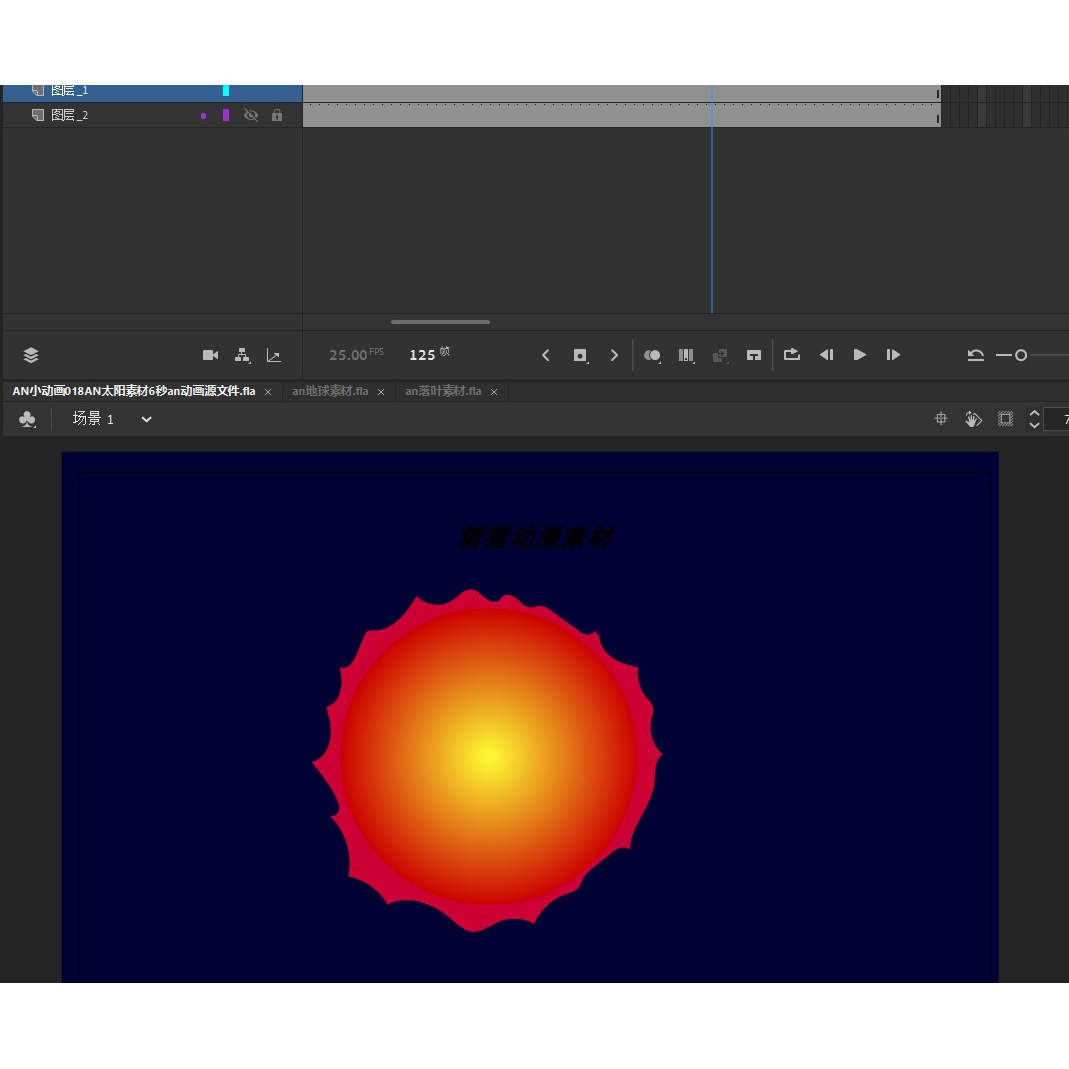Toggle clip content outside stage icon
Viewport: 1069px width, 1069px height.
[x=1006, y=419]
